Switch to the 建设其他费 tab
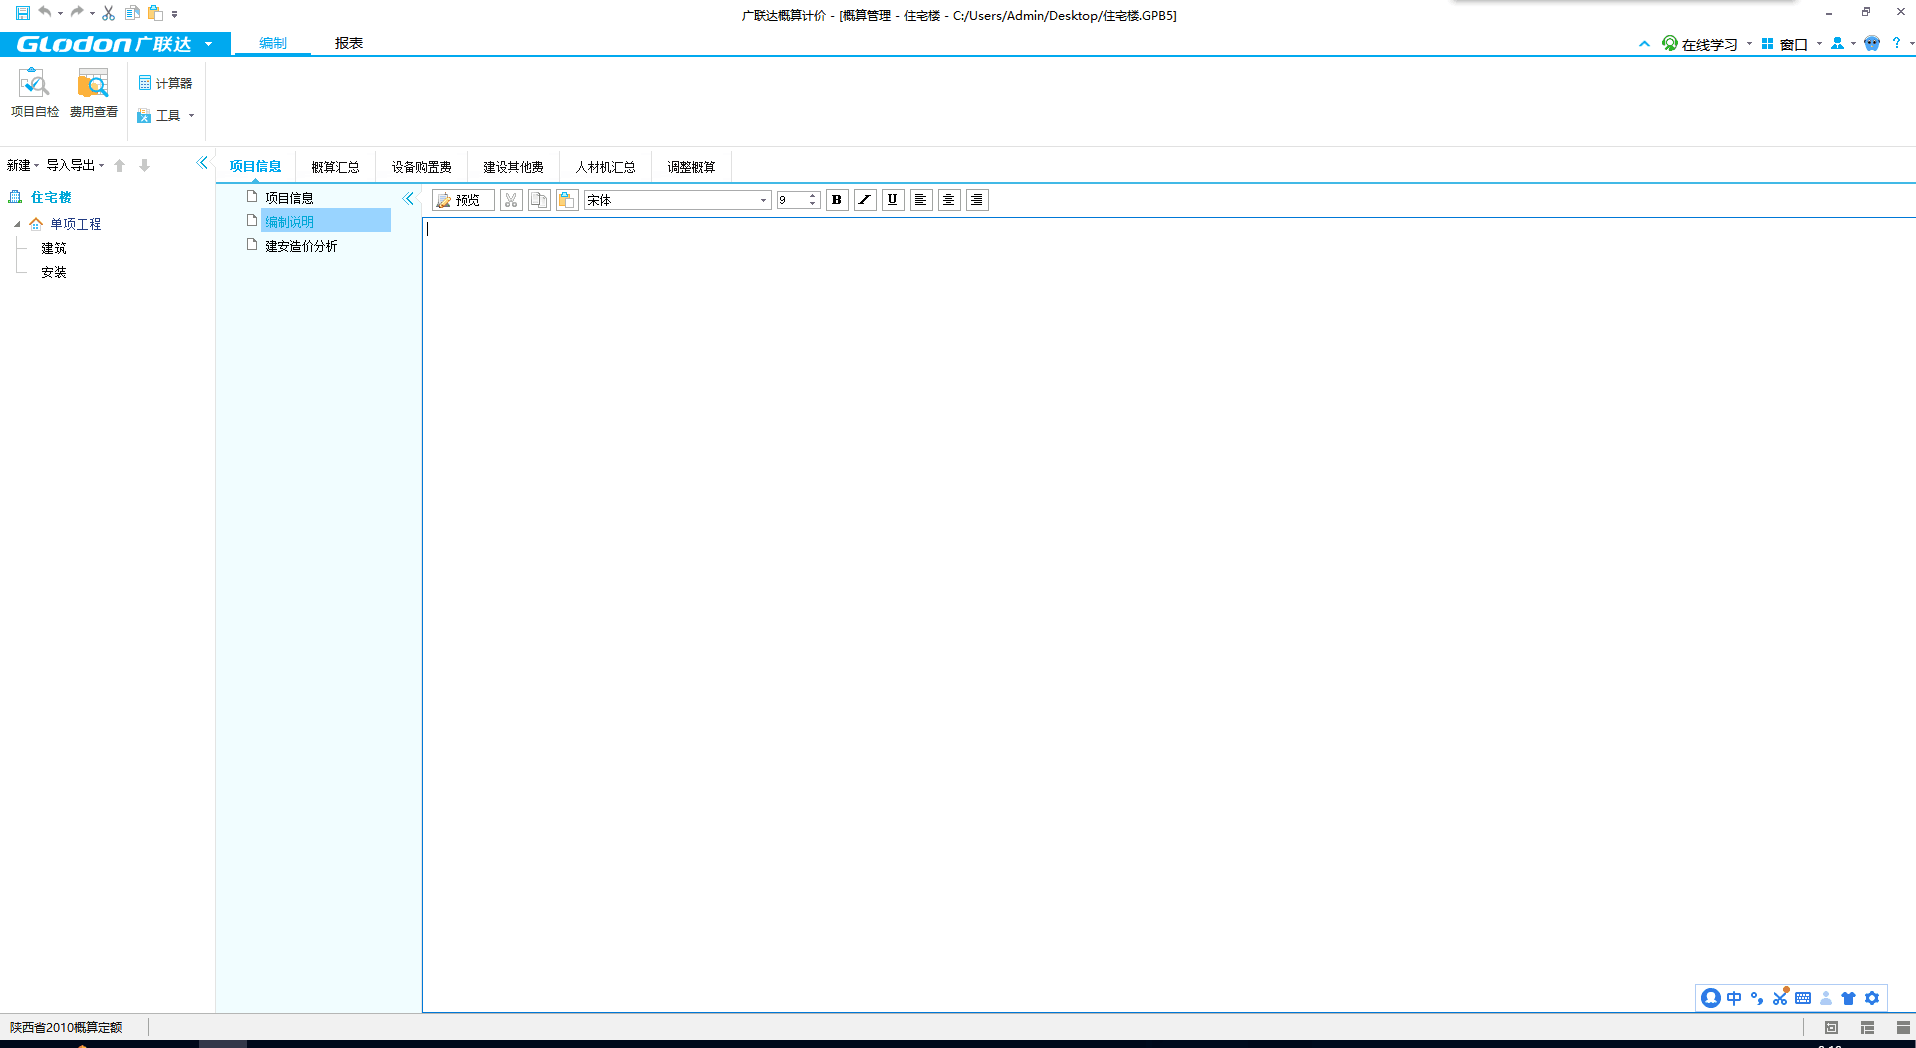The image size is (1916, 1048). [513, 167]
